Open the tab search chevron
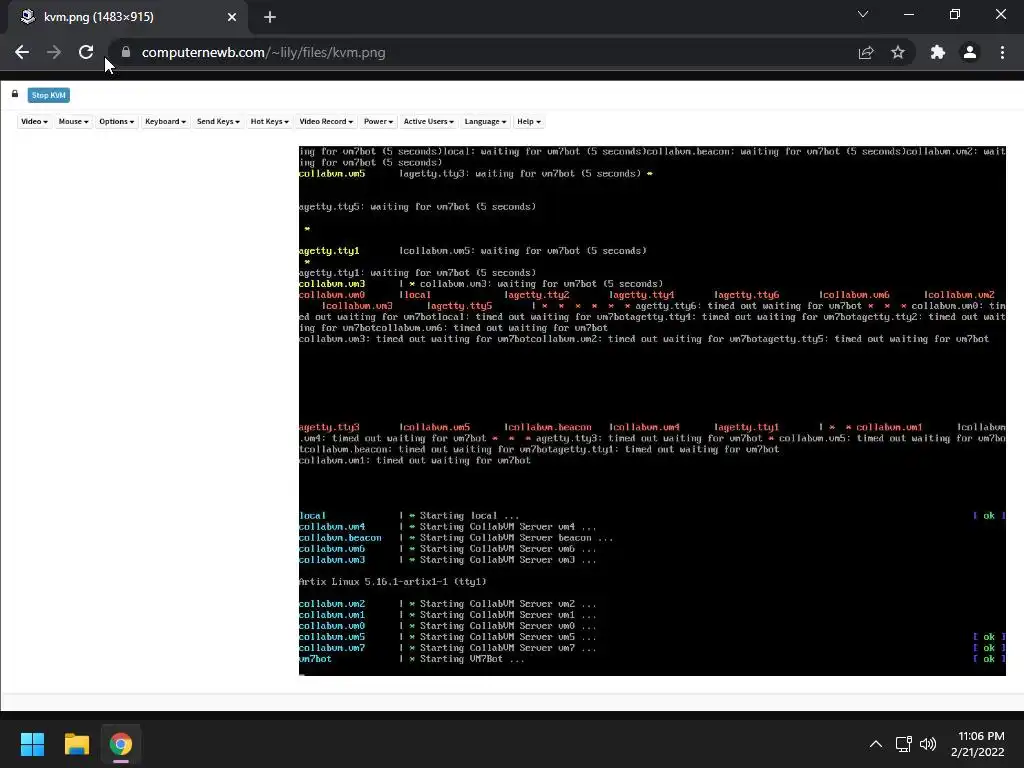 click(863, 14)
